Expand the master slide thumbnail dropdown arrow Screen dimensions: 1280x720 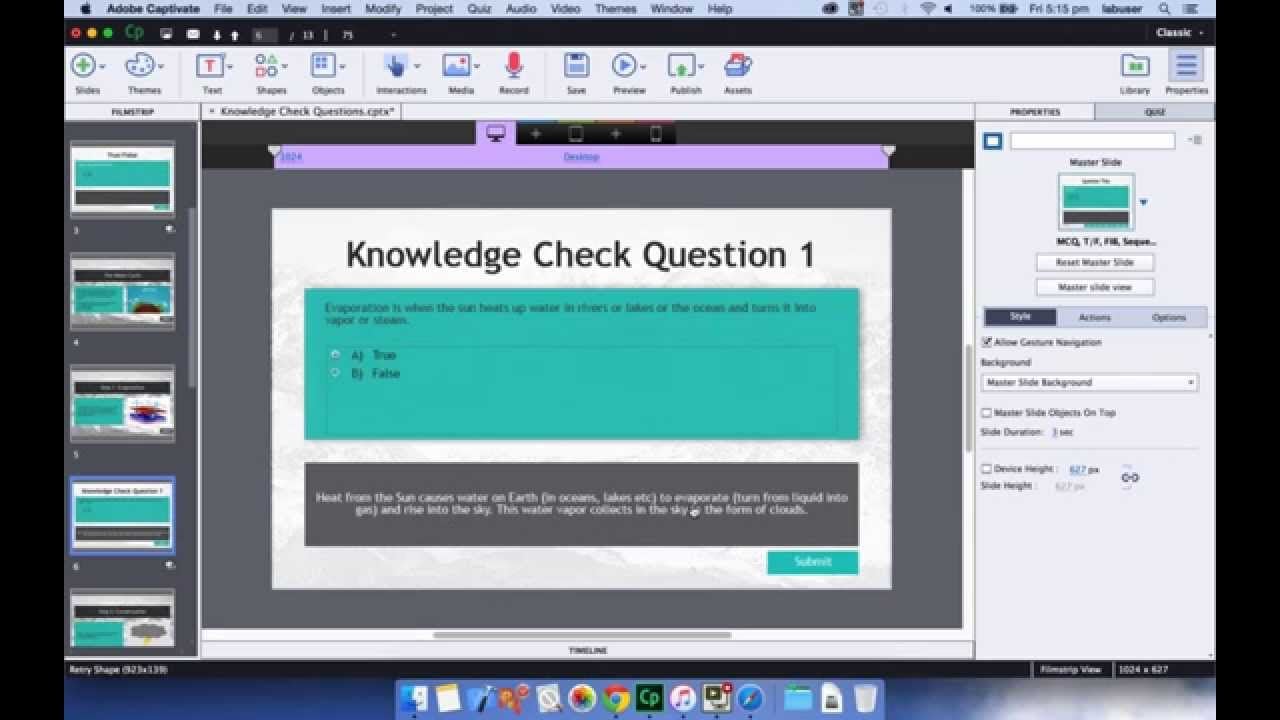(x=1143, y=202)
